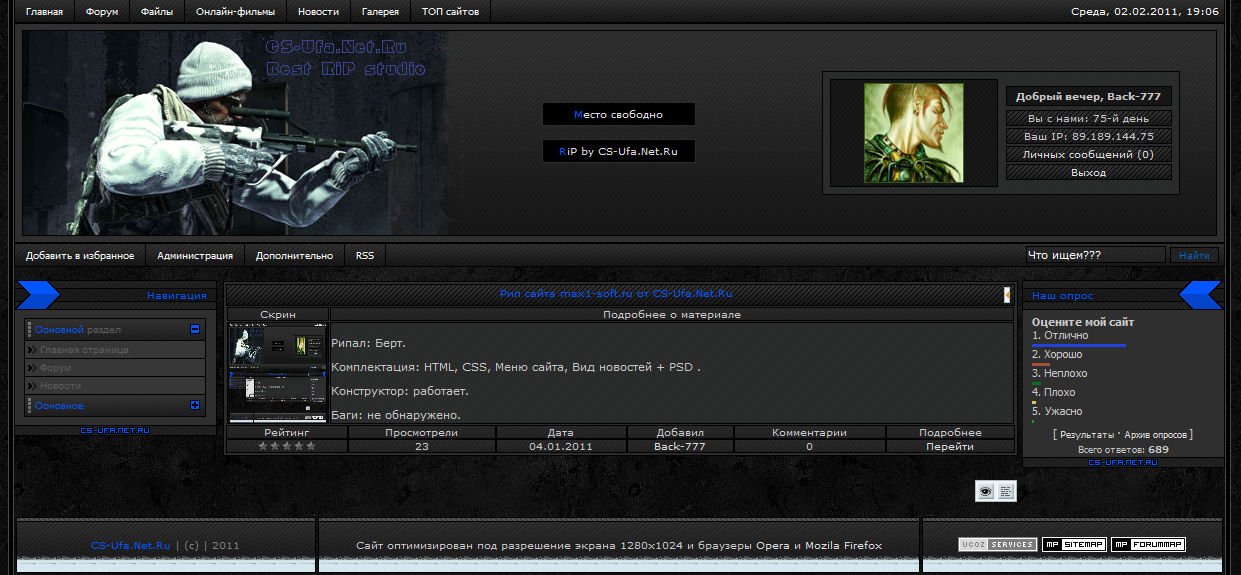Click the user avatar portrait image
The height and width of the screenshot is (575, 1241).
913,133
